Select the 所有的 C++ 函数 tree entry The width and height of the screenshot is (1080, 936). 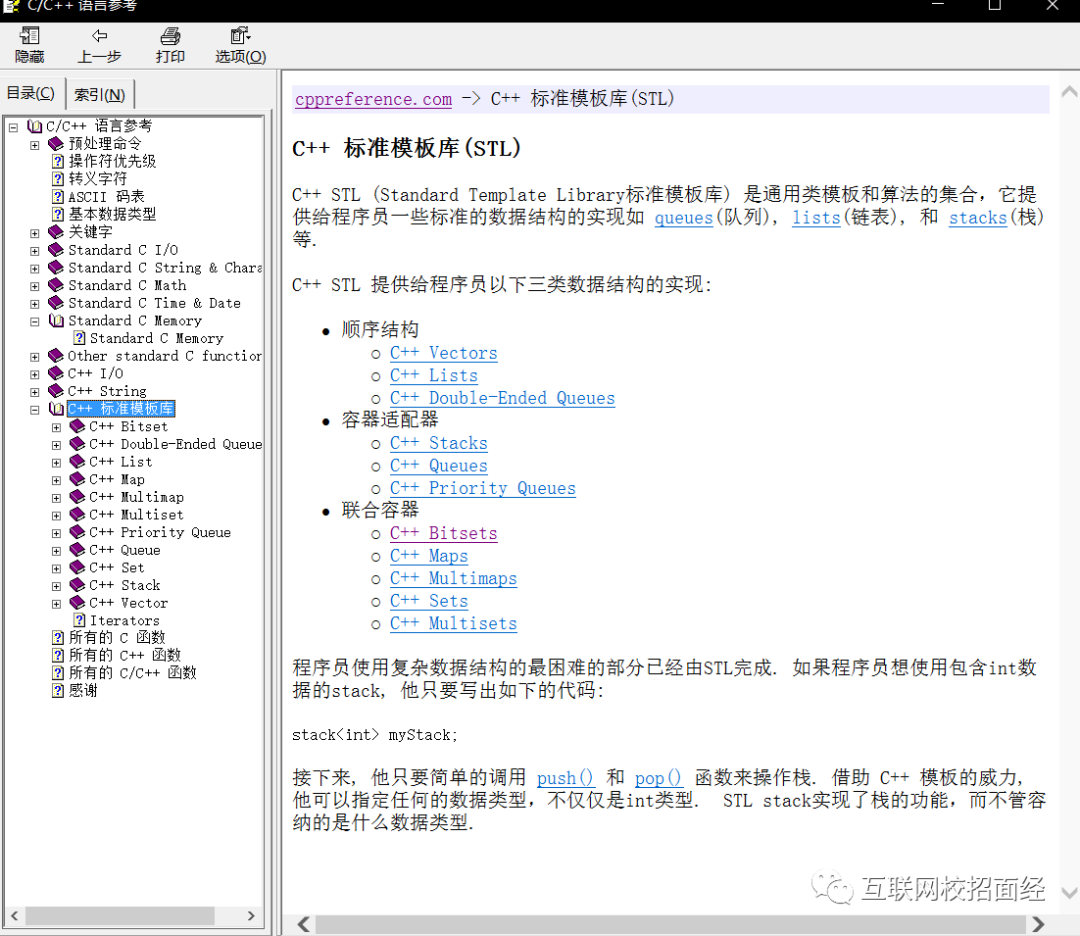125,655
